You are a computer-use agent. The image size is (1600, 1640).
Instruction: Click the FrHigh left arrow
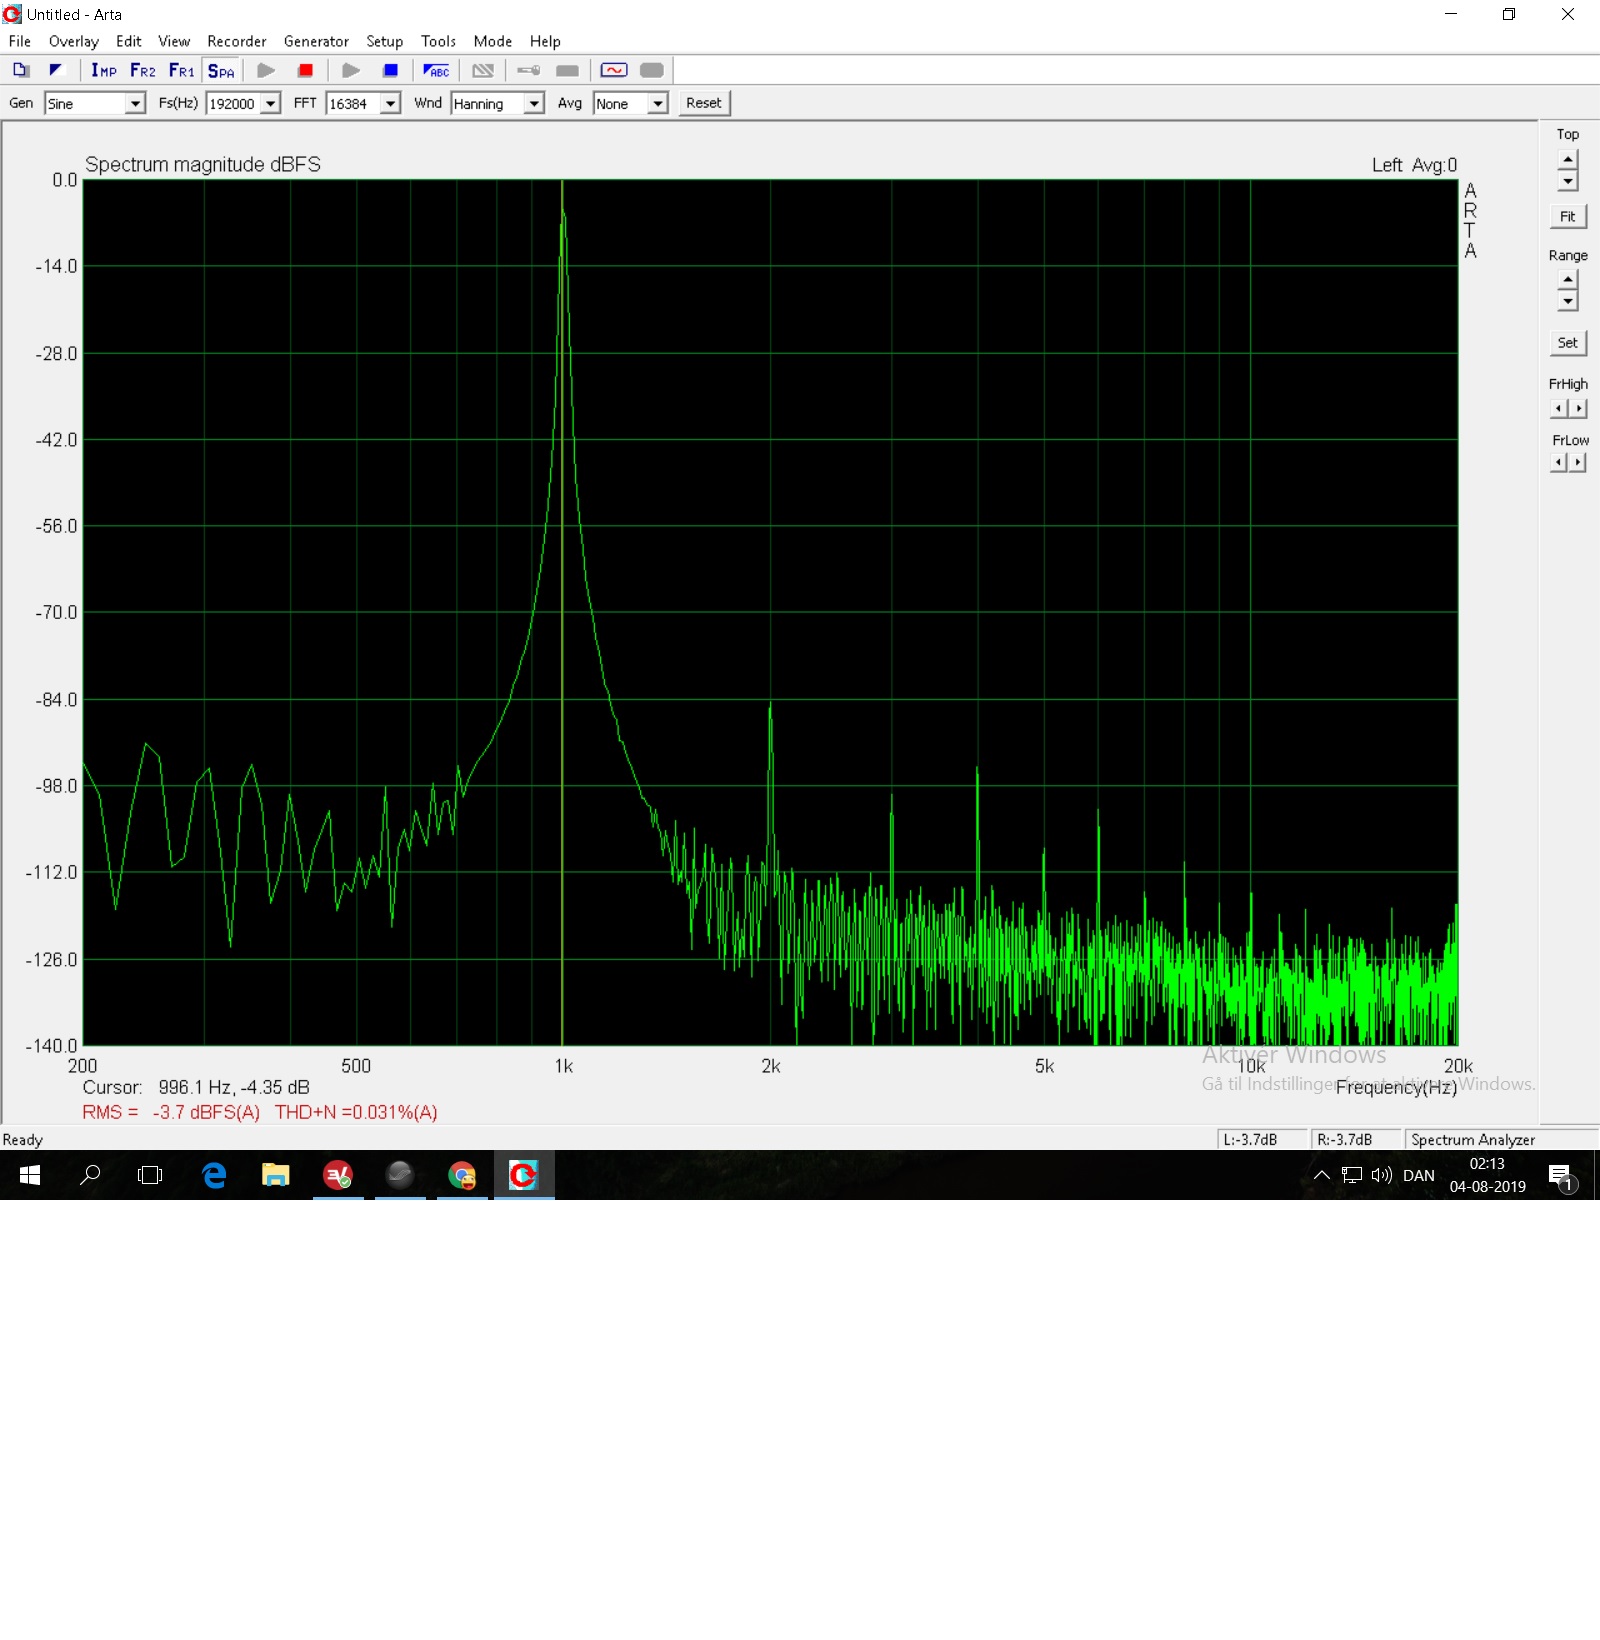(1559, 408)
